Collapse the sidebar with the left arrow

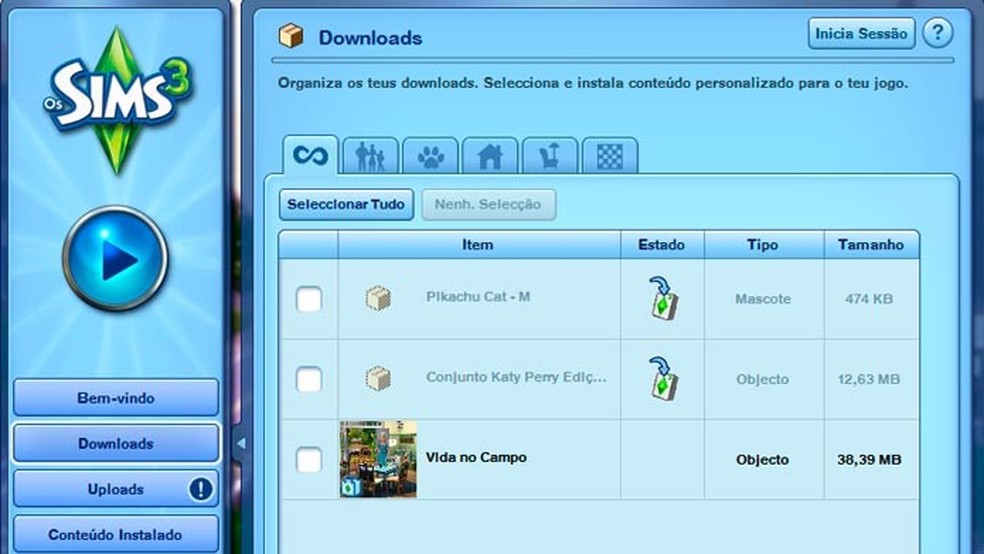point(240,444)
